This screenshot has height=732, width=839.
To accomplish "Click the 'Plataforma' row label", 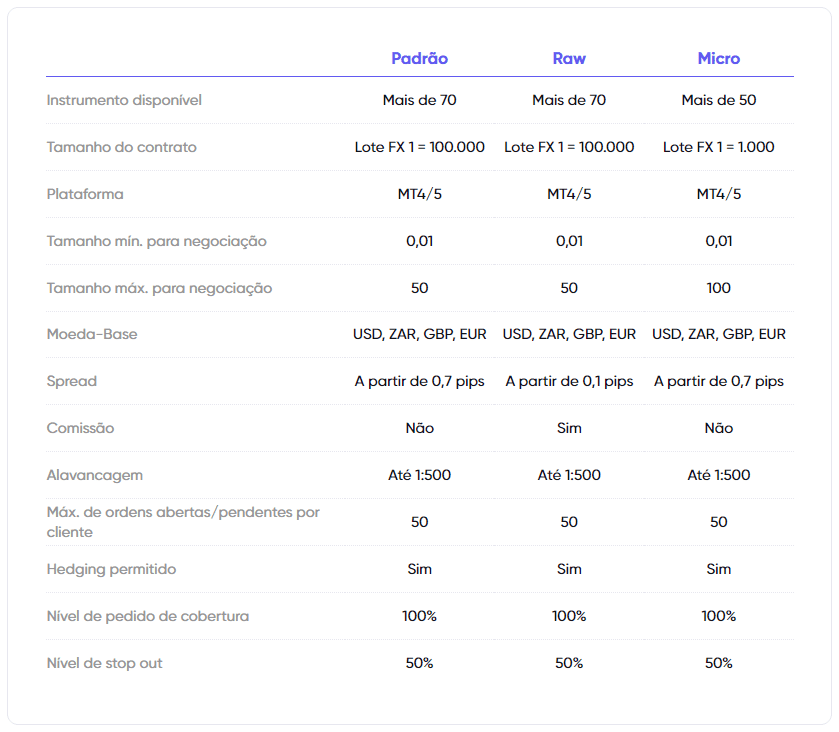I will tap(85, 194).
